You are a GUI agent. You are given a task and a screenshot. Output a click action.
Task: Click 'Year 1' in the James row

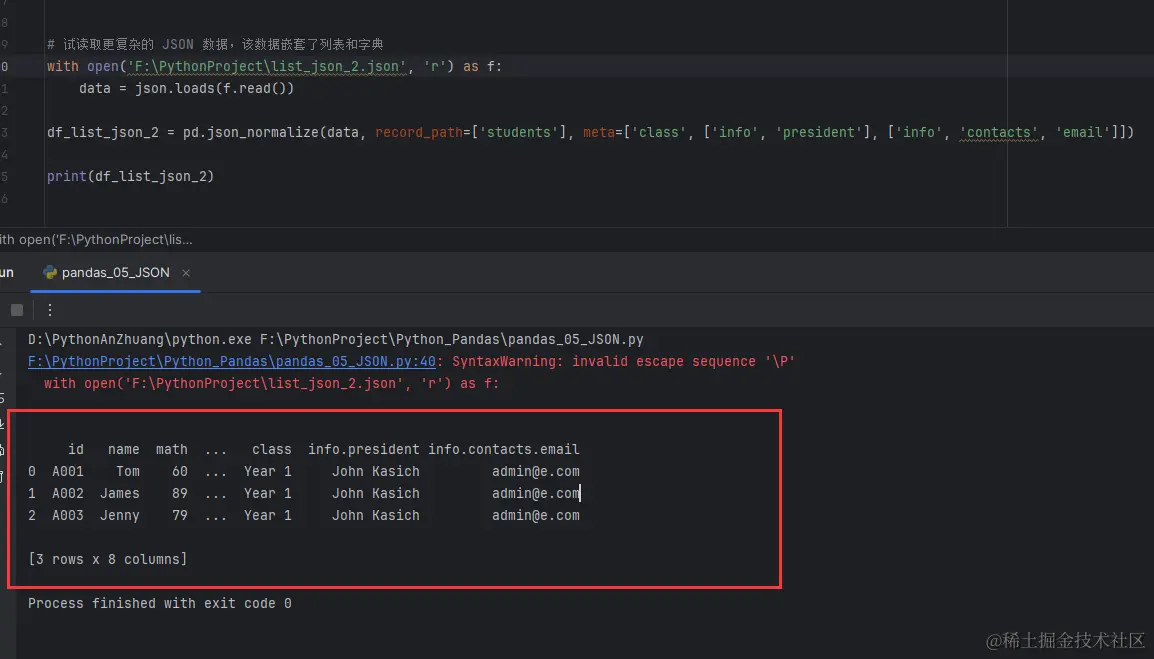(268, 493)
